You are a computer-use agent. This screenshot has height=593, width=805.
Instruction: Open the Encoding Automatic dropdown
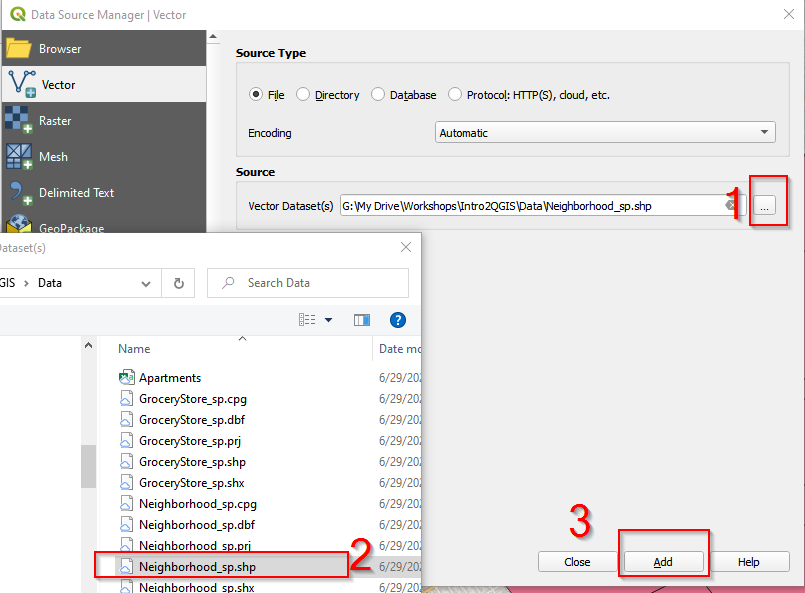coord(605,132)
